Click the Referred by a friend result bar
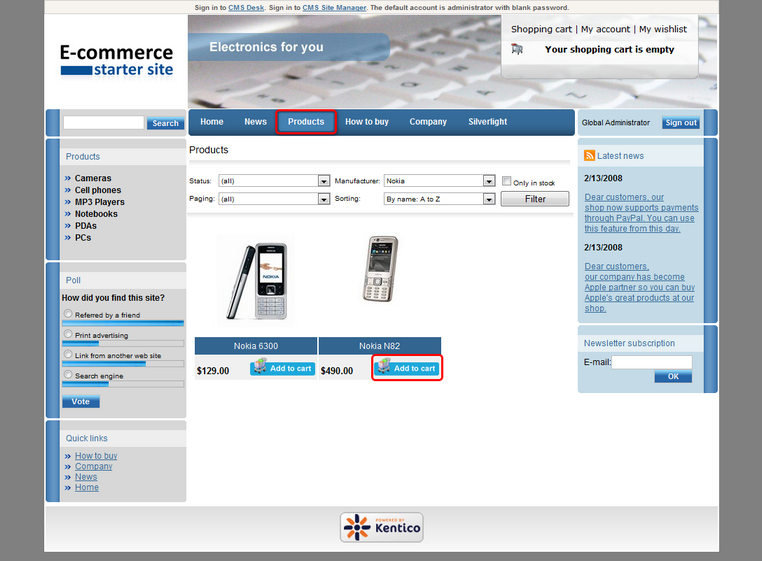The image size is (762, 561). point(123,323)
